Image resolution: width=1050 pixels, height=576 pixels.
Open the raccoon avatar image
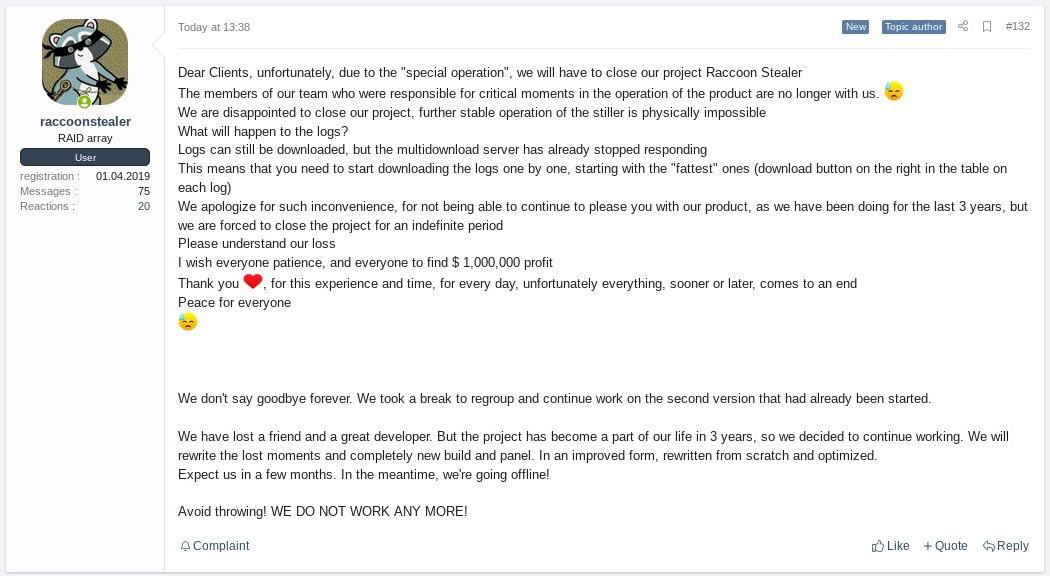[x=85, y=61]
